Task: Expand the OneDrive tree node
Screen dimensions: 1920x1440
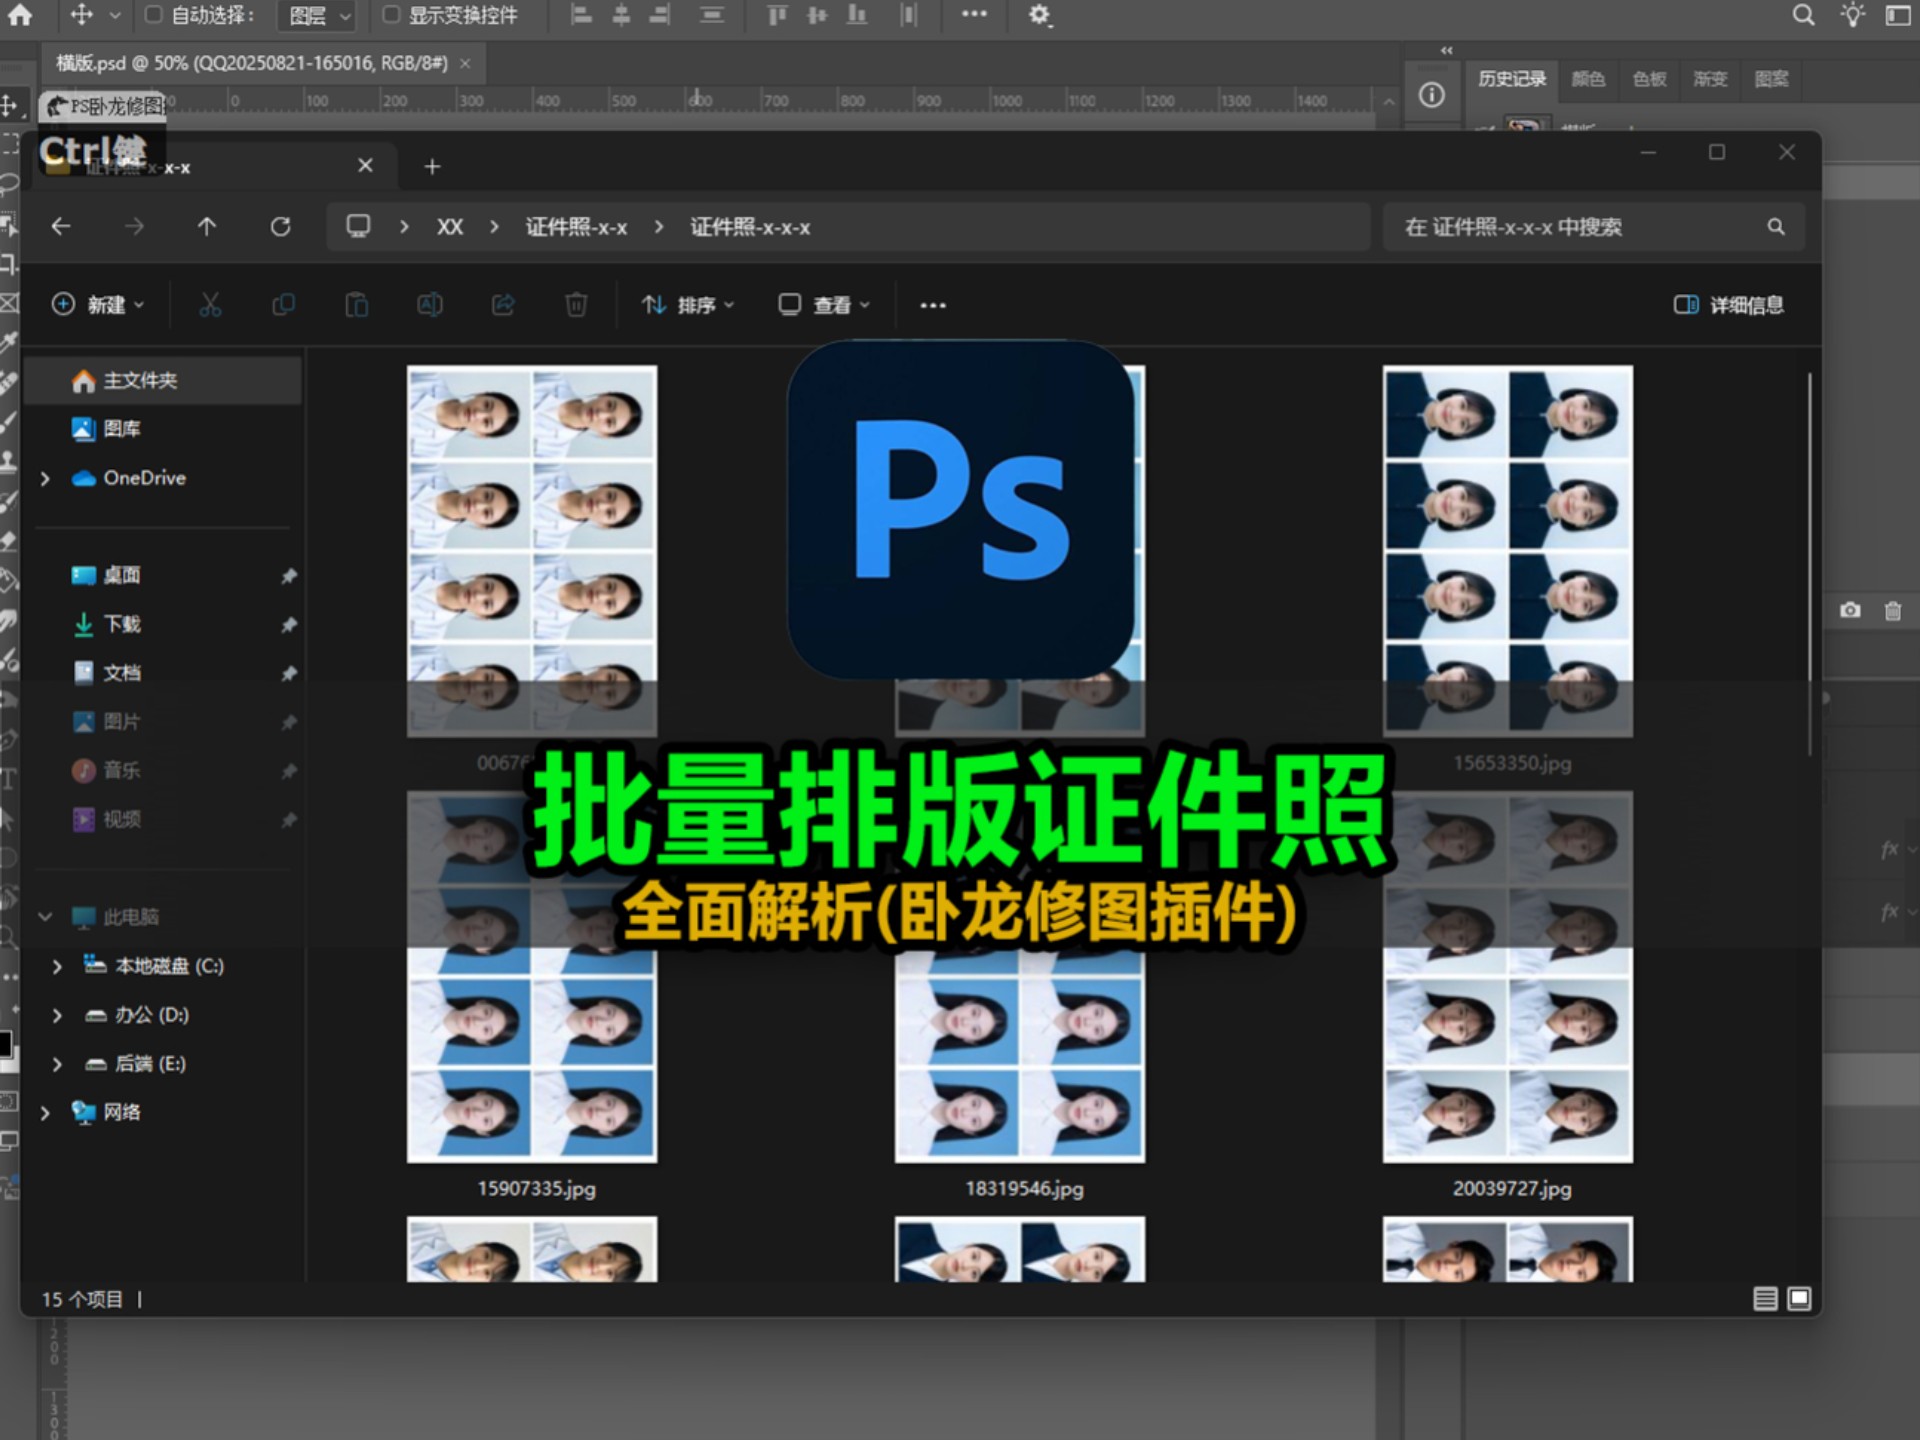Action: pyautogui.click(x=45, y=478)
